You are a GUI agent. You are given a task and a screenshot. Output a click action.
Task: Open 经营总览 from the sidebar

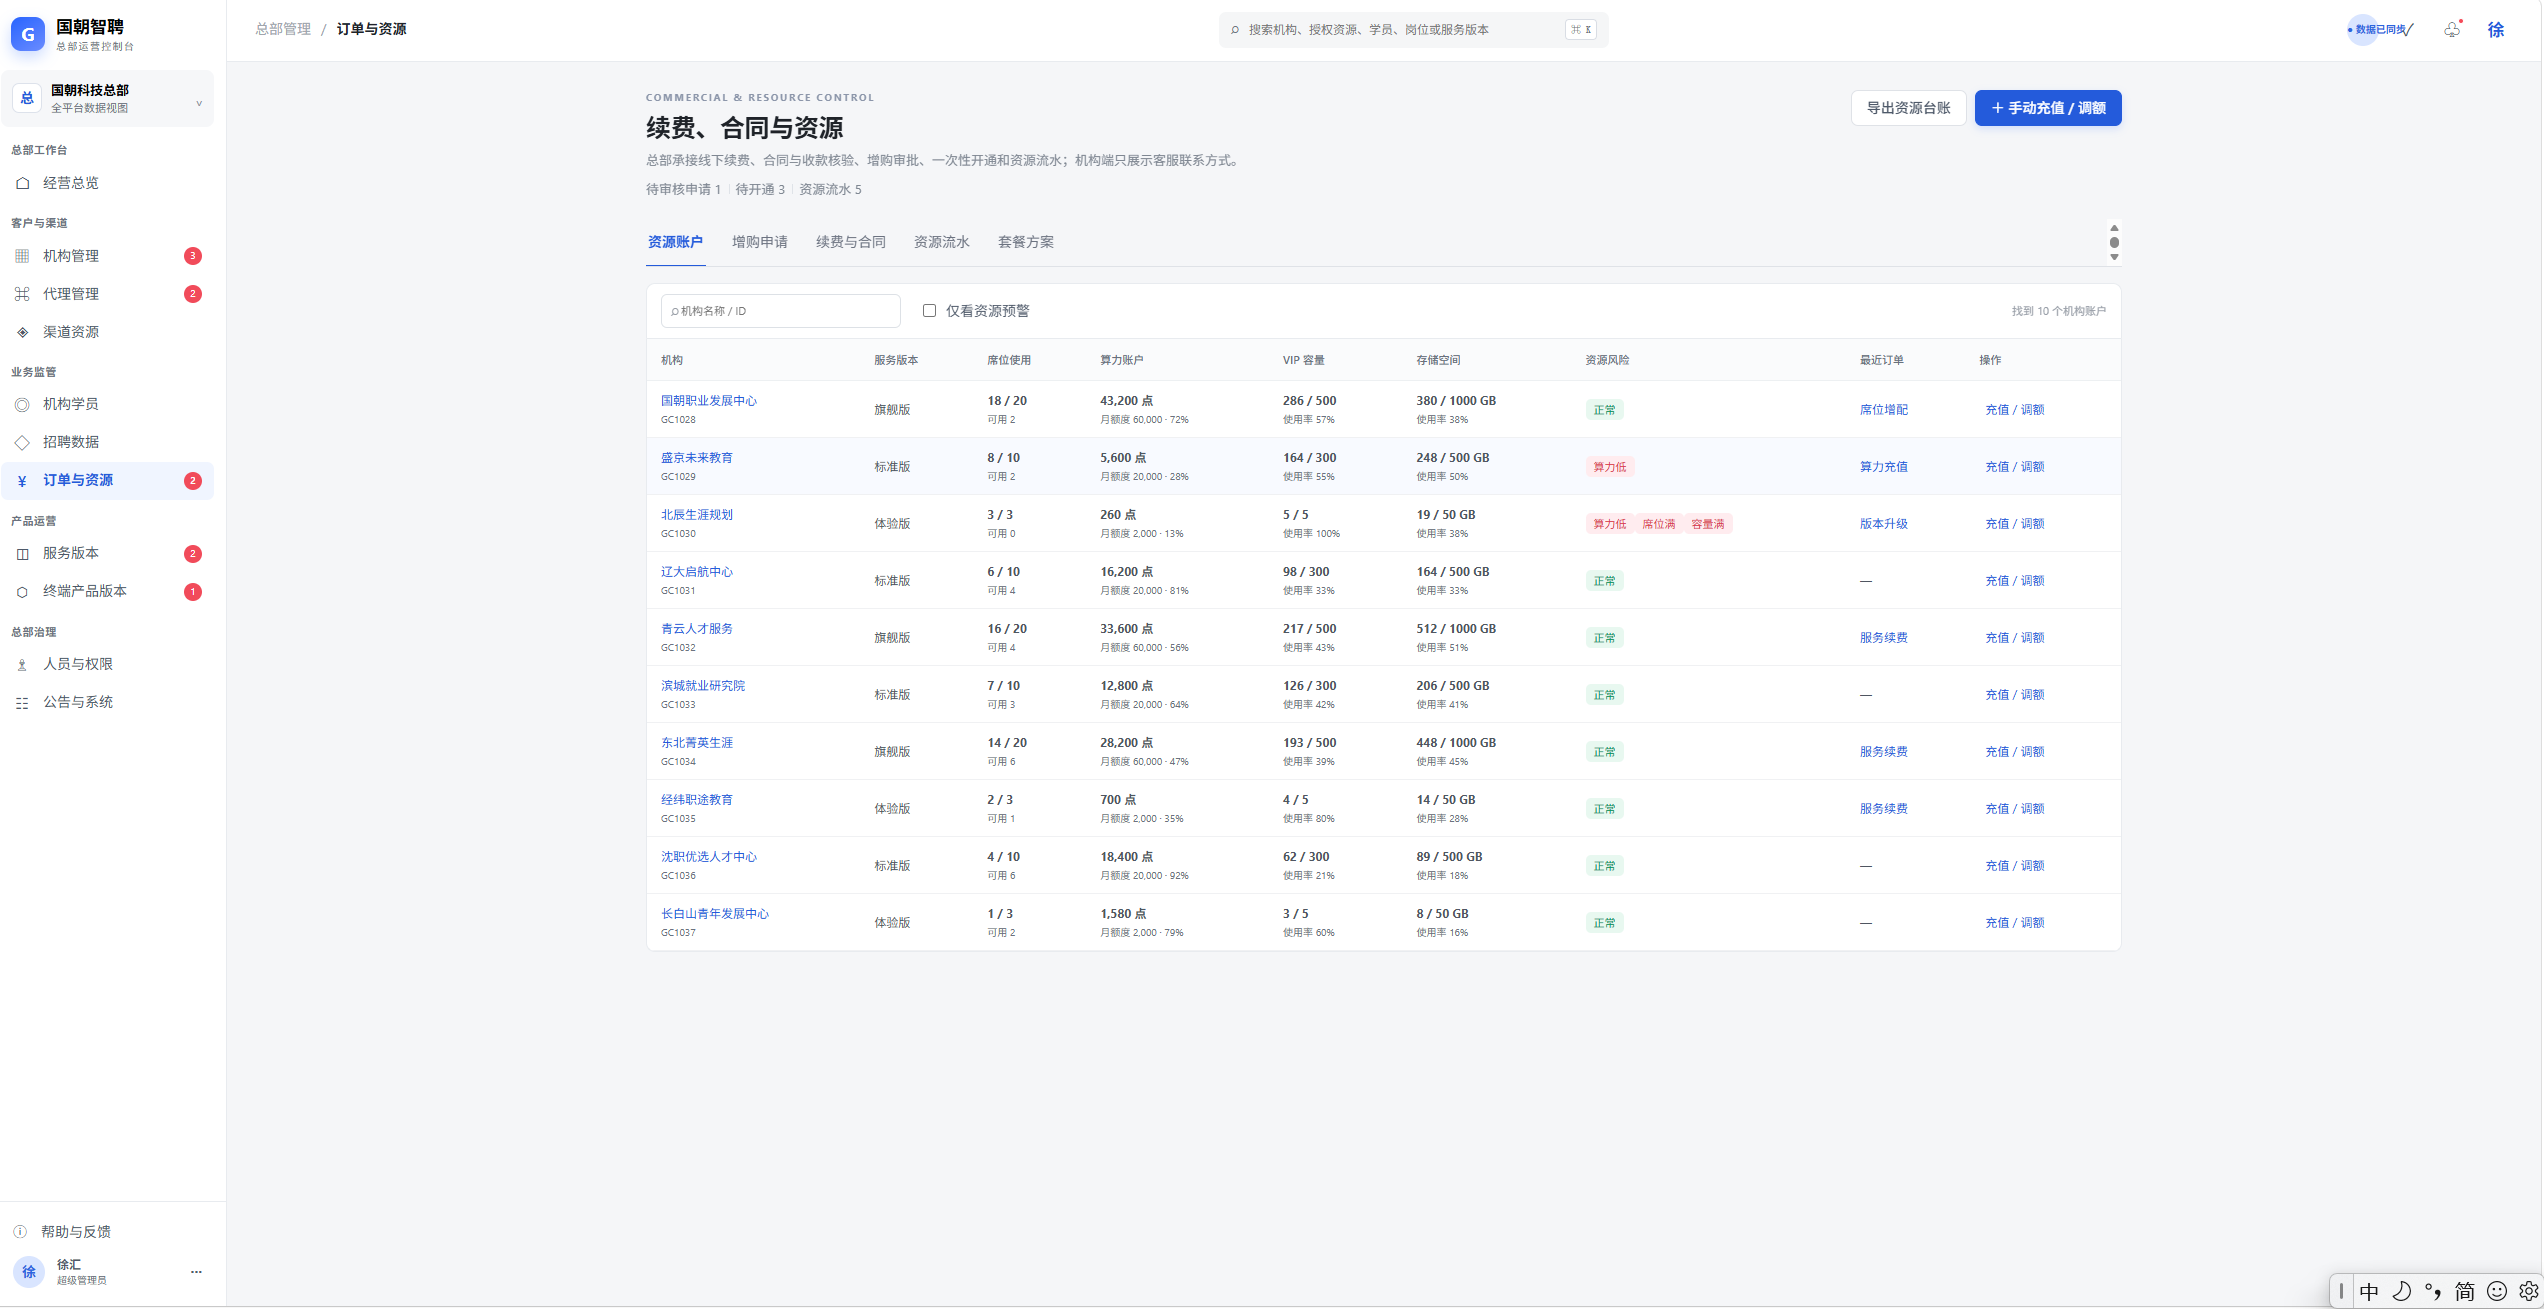pyautogui.click(x=107, y=183)
